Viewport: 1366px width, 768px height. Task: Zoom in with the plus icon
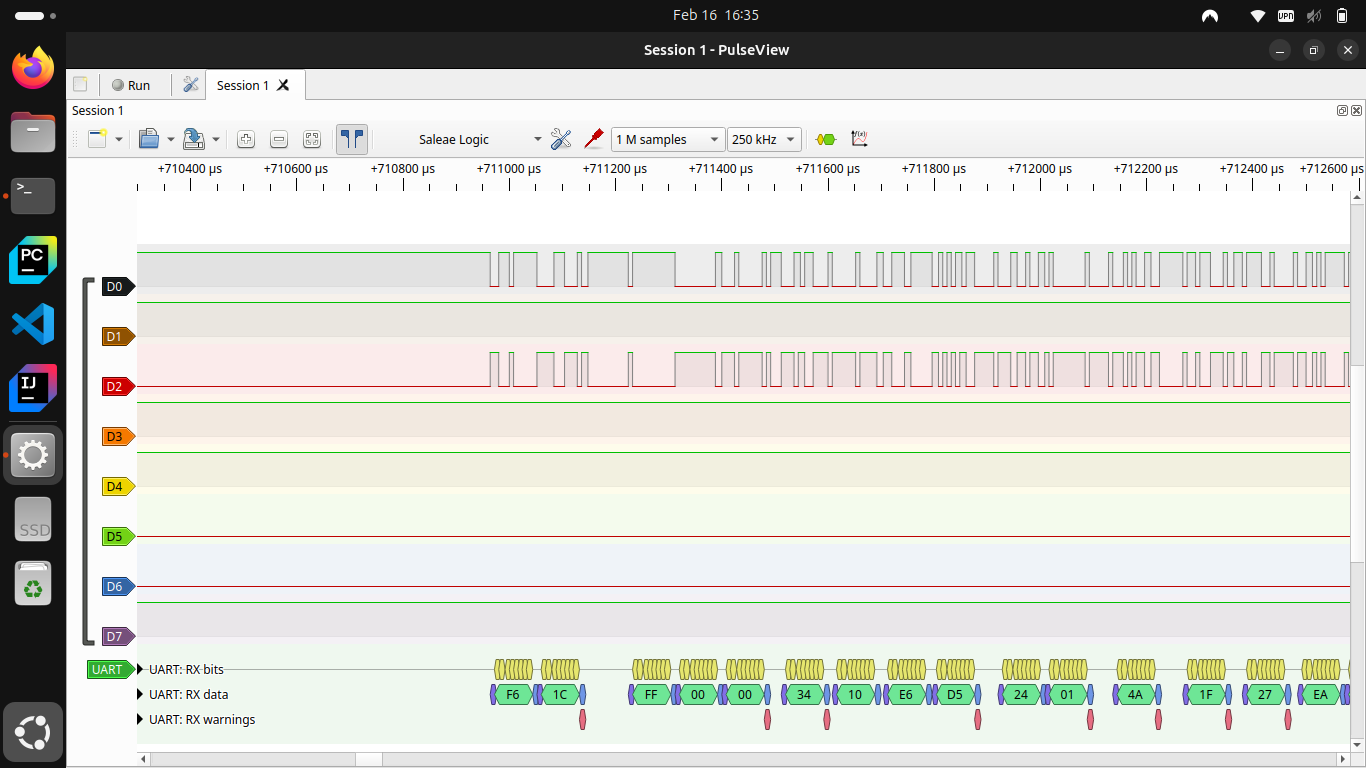(x=246, y=139)
